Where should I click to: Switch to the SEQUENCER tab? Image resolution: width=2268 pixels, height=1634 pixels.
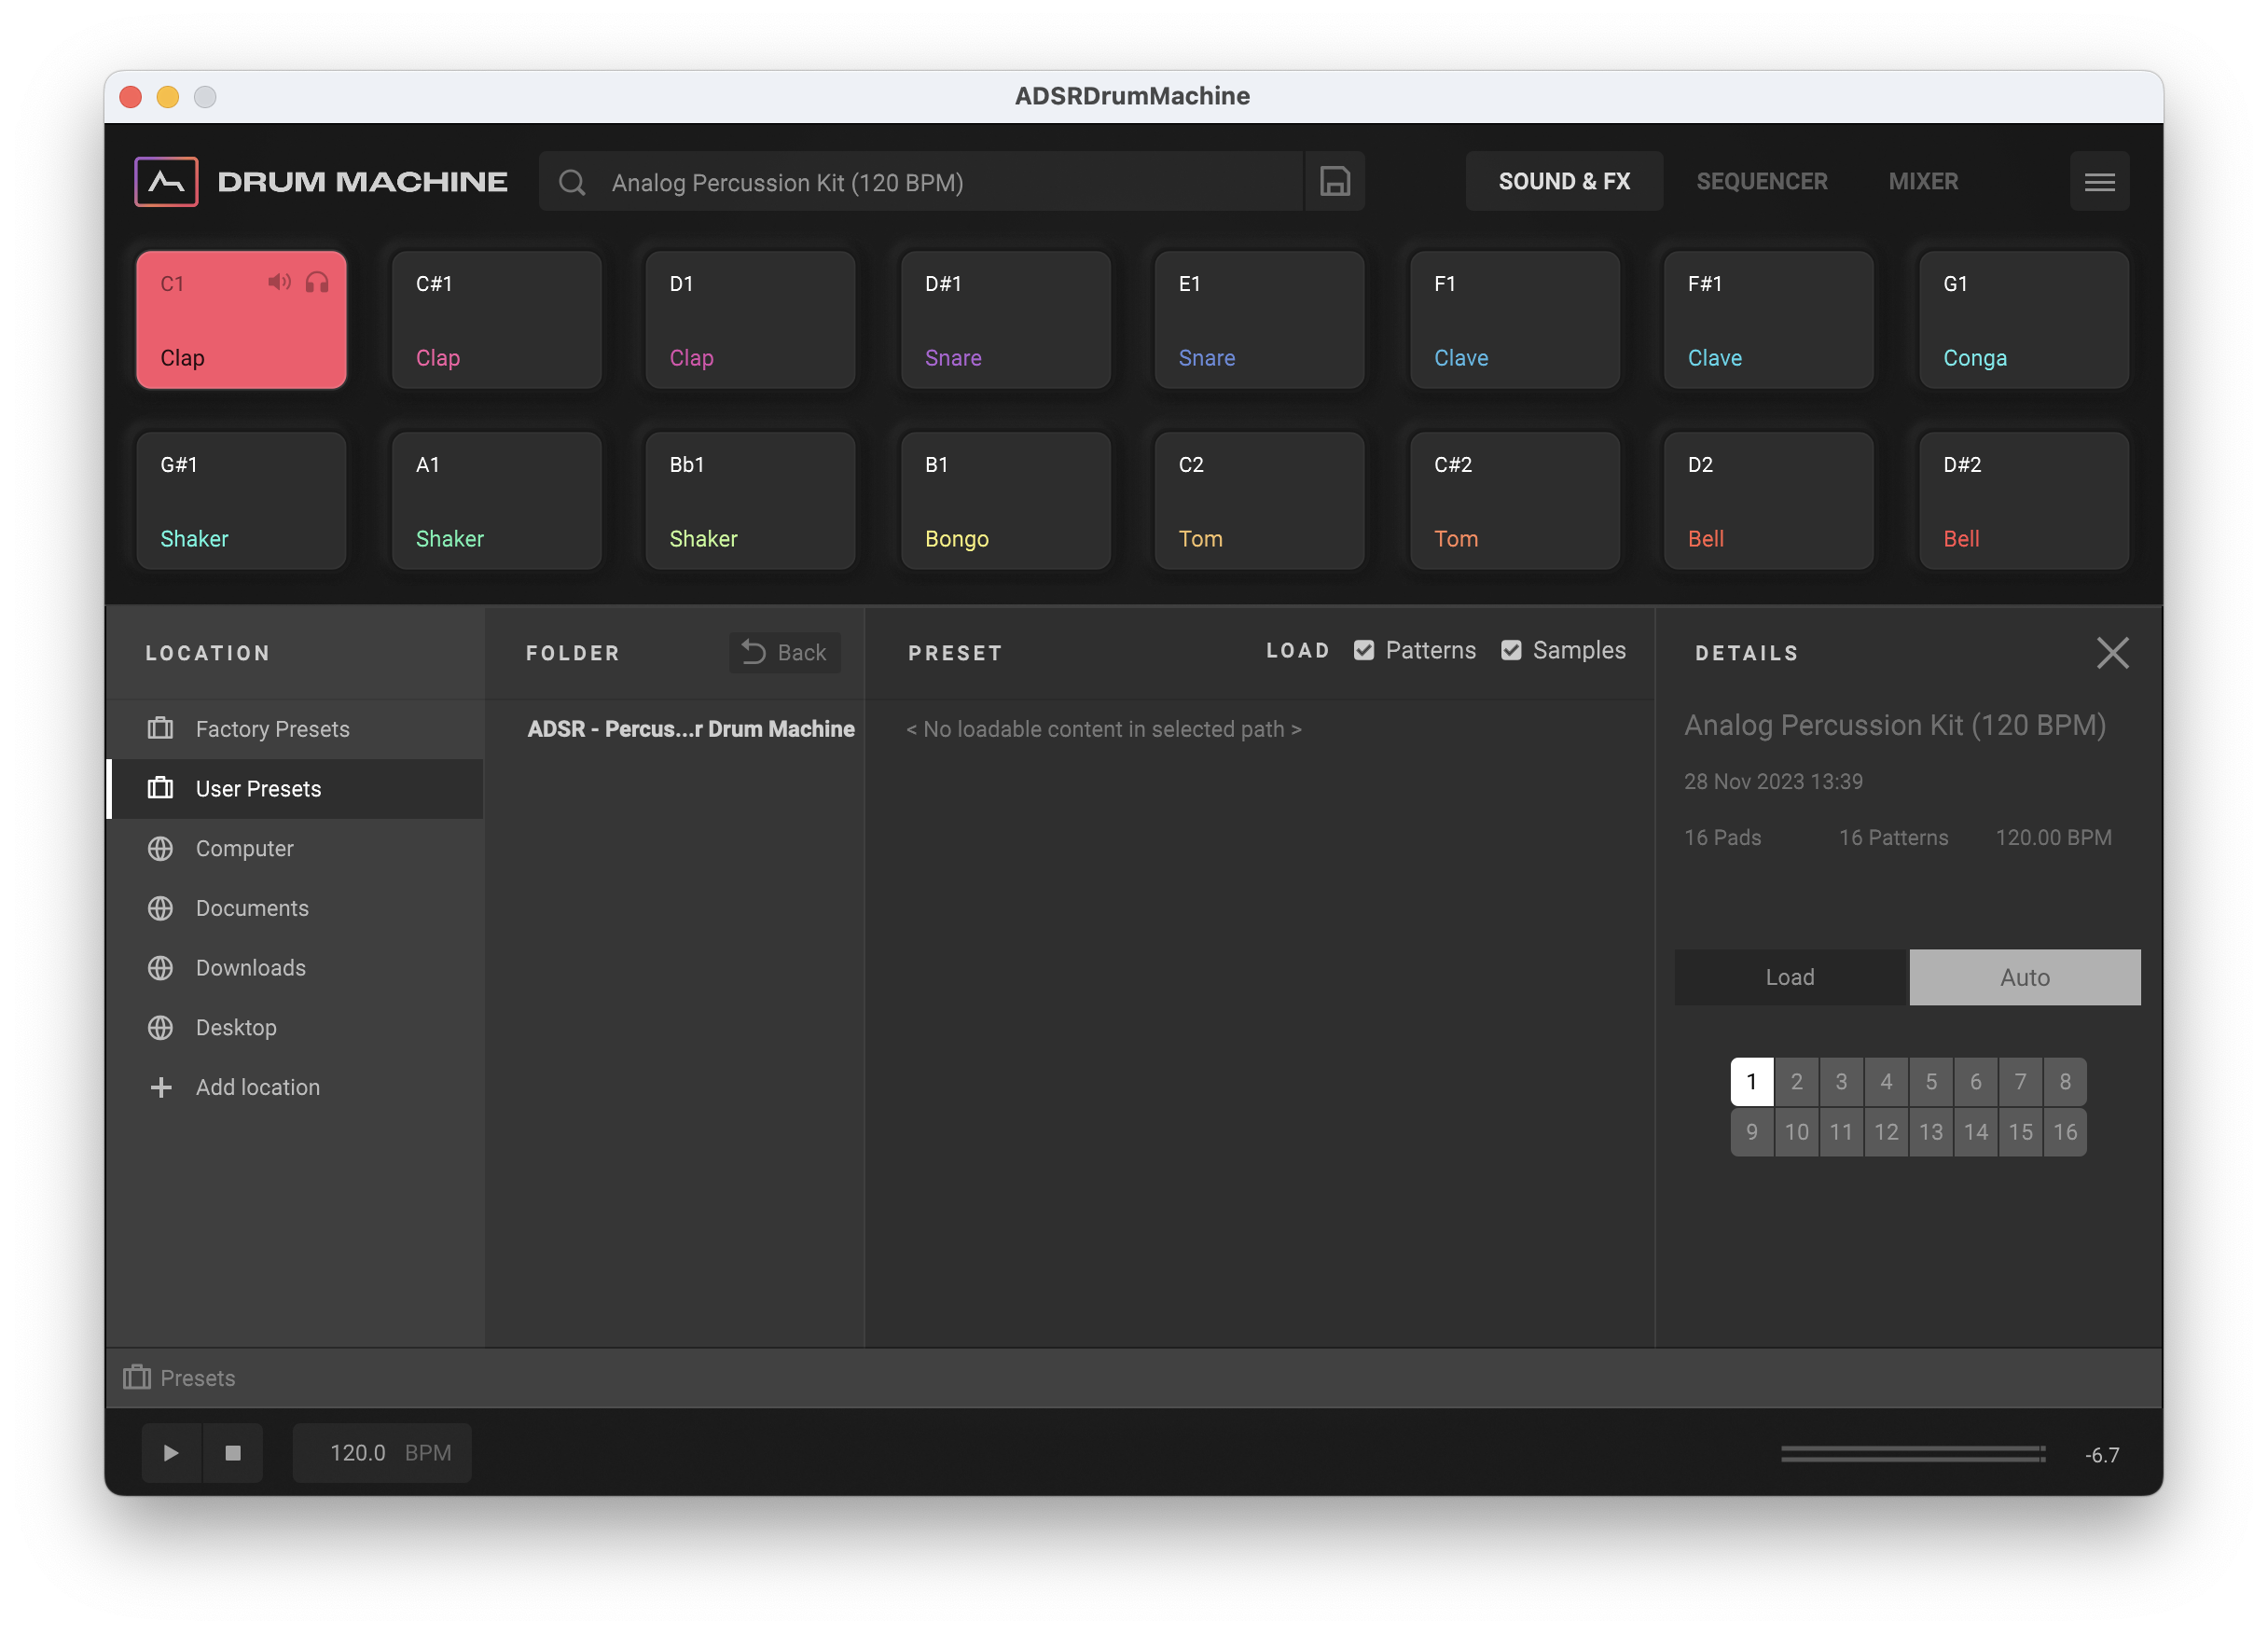coord(1761,182)
